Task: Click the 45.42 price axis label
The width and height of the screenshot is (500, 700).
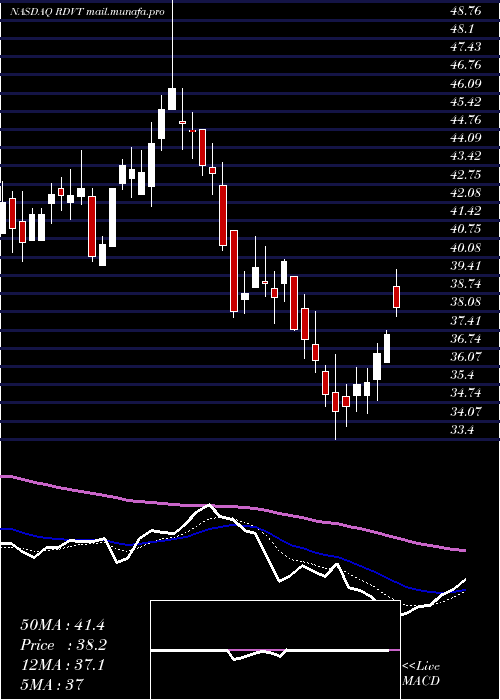Action: point(465,102)
